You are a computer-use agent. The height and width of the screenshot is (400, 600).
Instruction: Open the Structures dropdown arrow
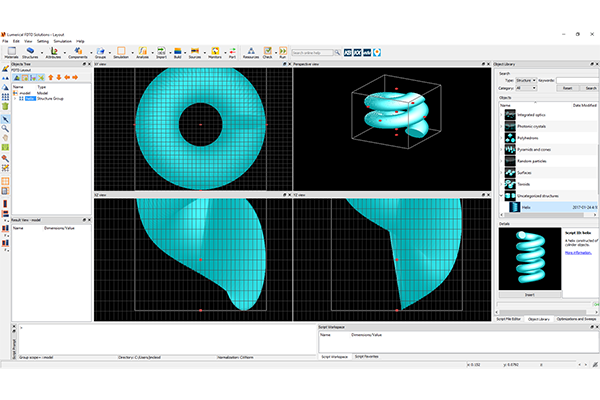[42, 52]
